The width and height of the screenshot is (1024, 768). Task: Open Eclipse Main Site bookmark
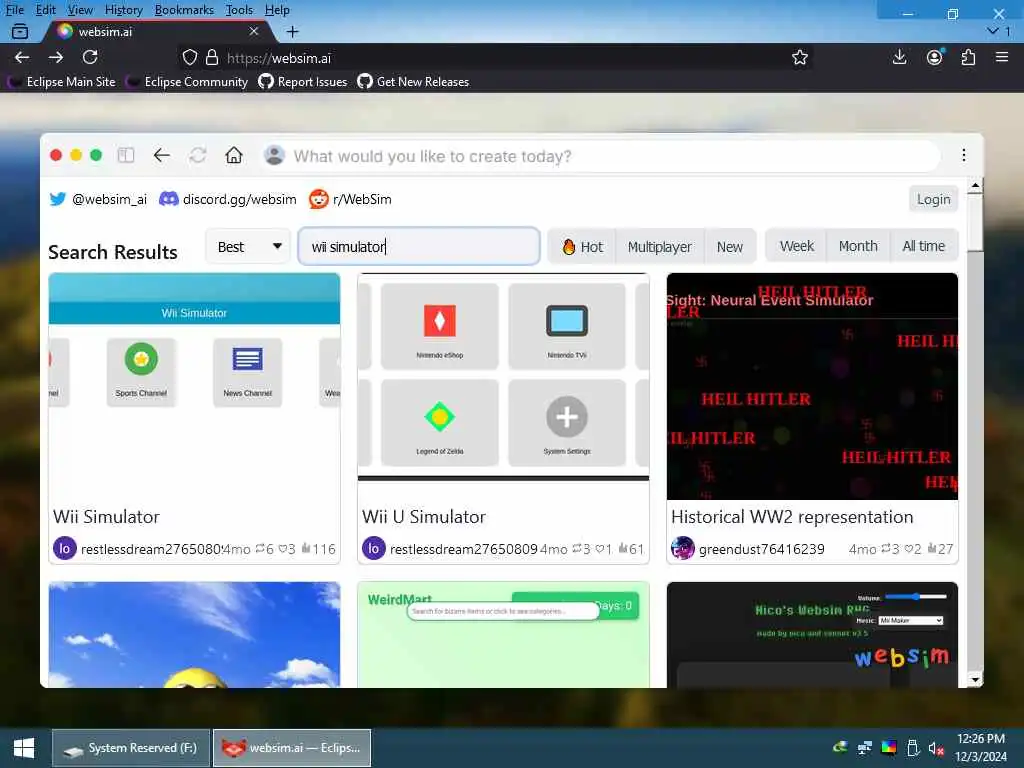tap(63, 82)
